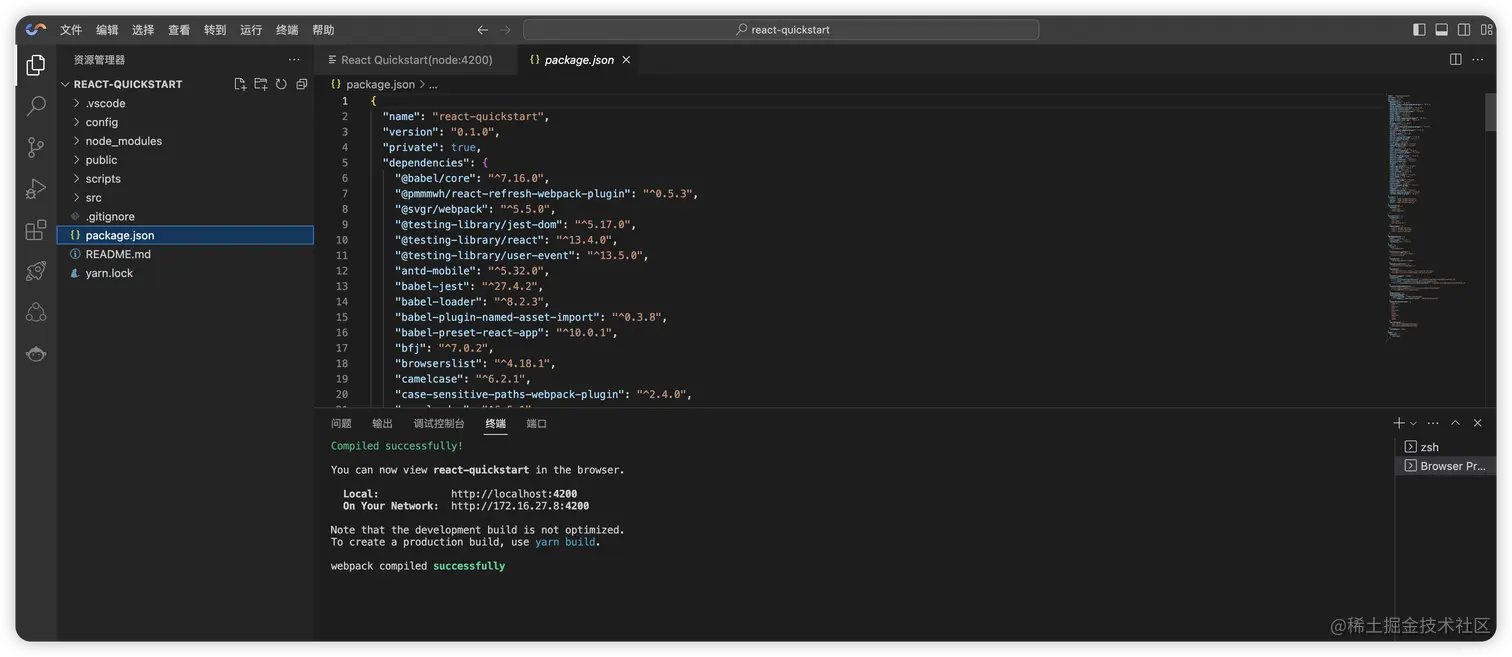The height and width of the screenshot is (657, 1512).
Task: Close the package.json editor tab
Action: (626, 60)
